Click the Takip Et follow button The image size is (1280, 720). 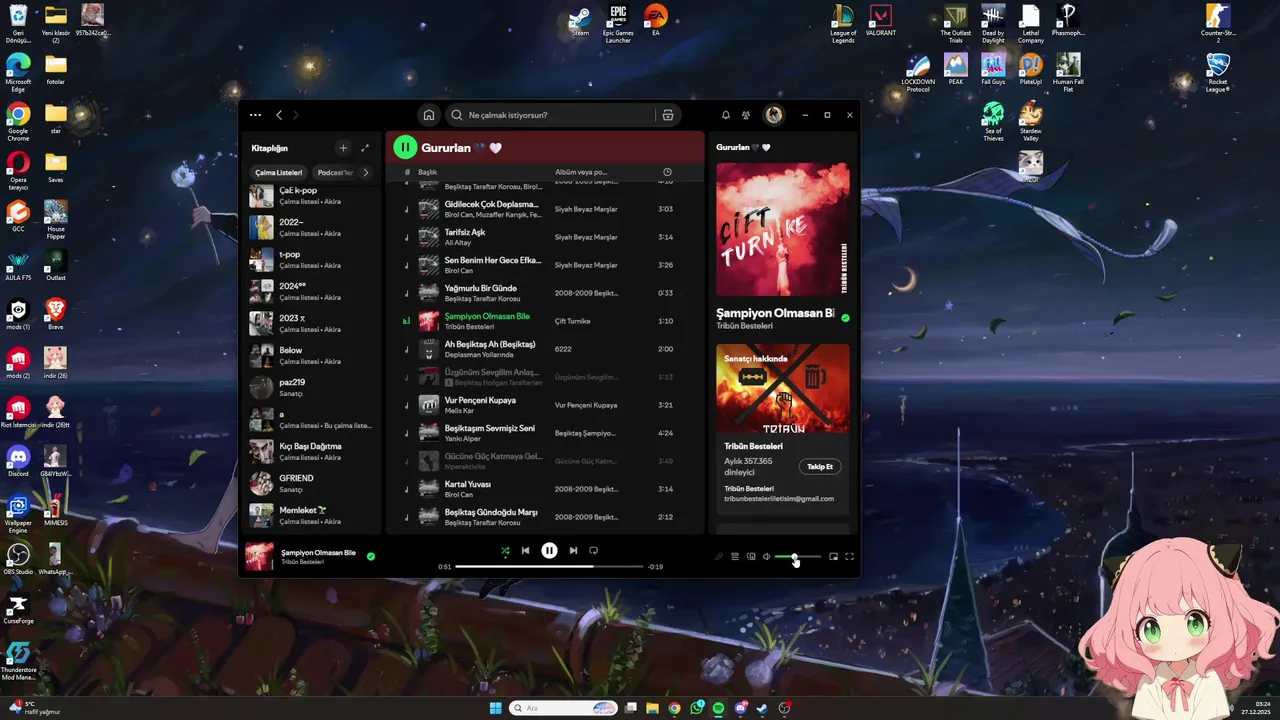pos(820,467)
